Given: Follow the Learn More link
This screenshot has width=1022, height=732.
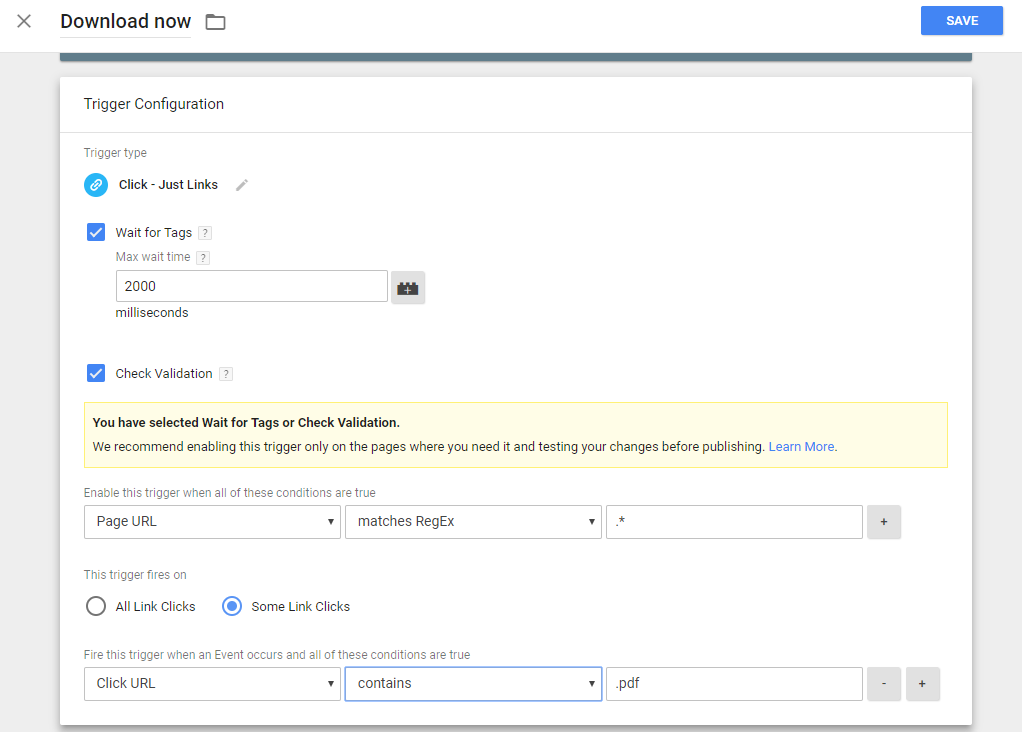Looking at the screenshot, I should click(x=801, y=447).
